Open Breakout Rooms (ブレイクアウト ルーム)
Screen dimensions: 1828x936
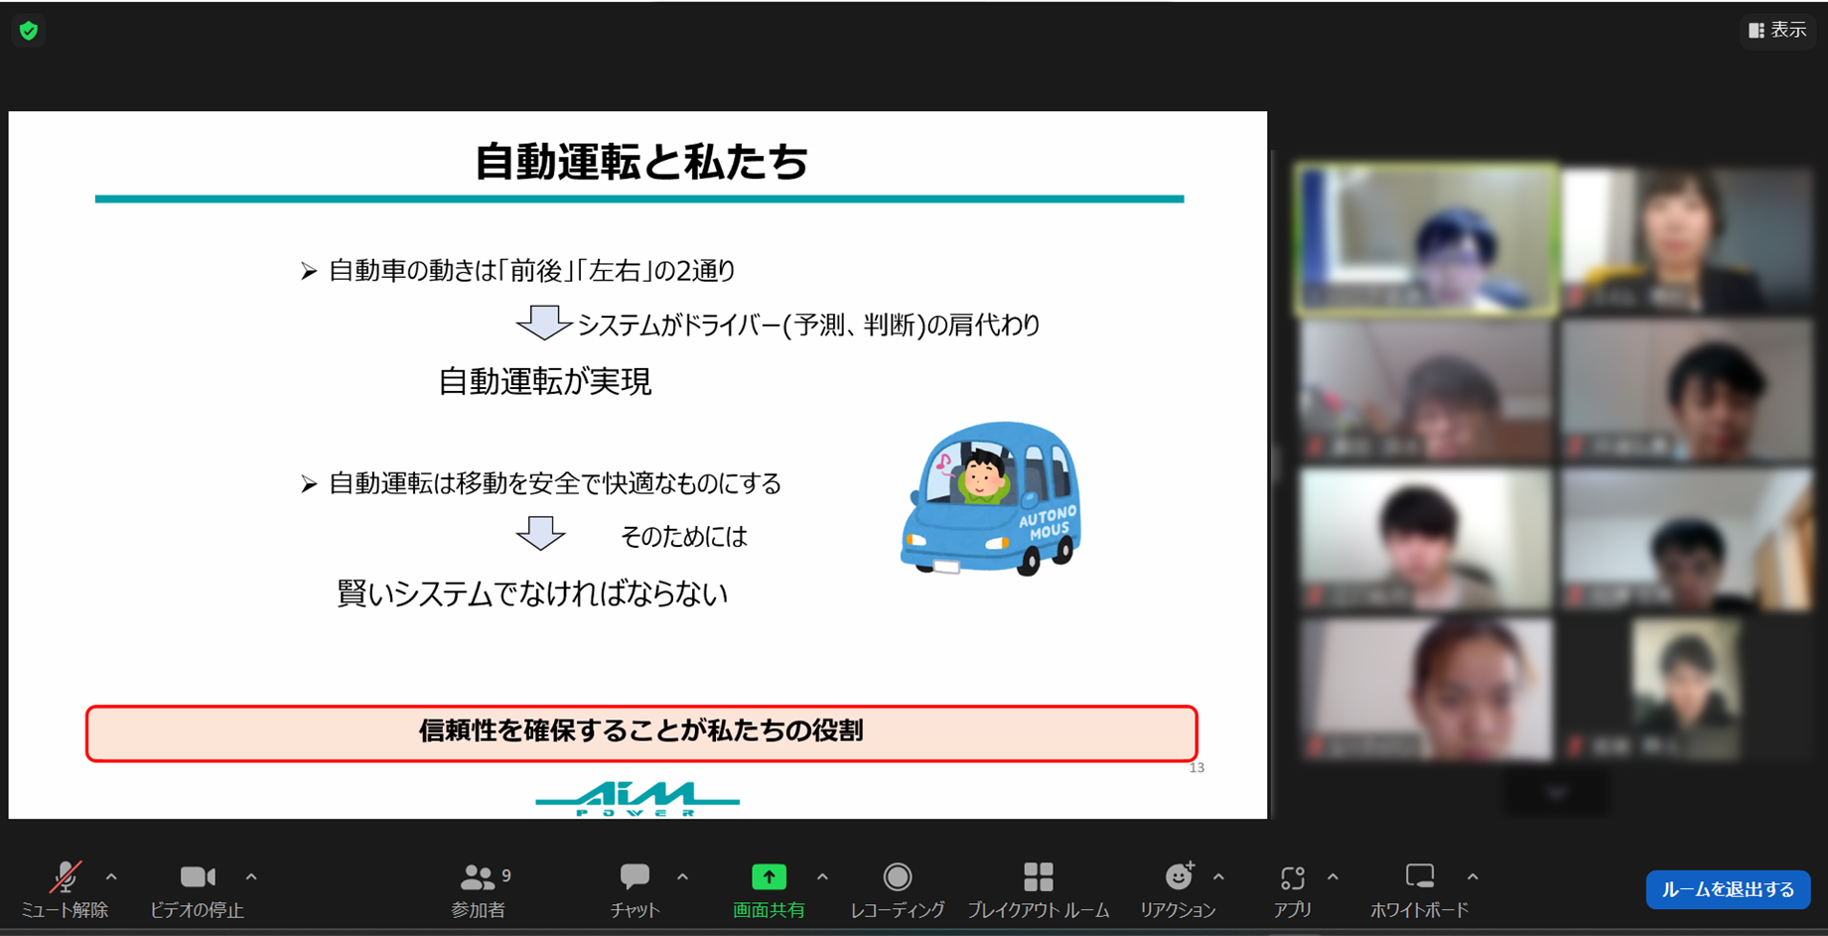click(1038, 888)
